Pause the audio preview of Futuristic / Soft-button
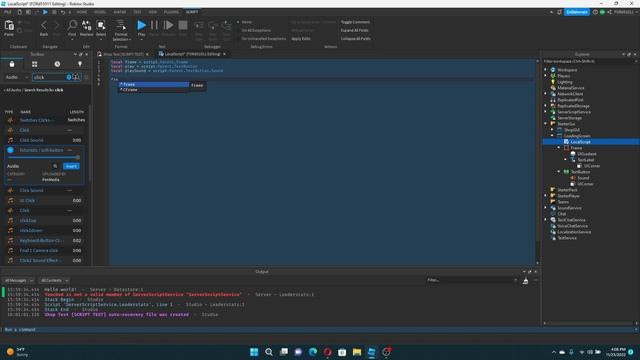The width and height of the screenshot is (640, 360). (x=10, y=150)
